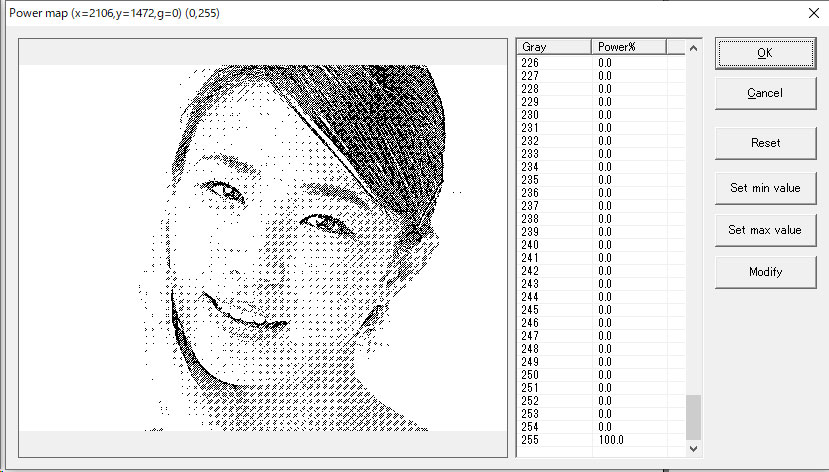Select gray level row 244
Screen dimensions: 829x472
click(601, 297)
